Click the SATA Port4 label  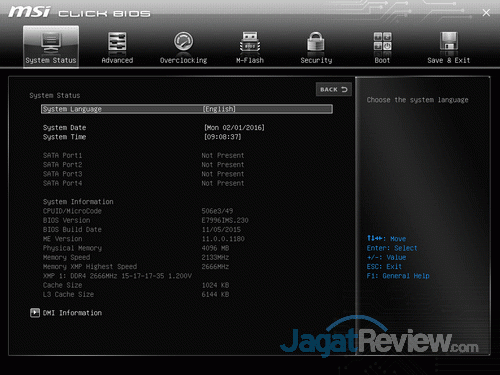point(62,183)
